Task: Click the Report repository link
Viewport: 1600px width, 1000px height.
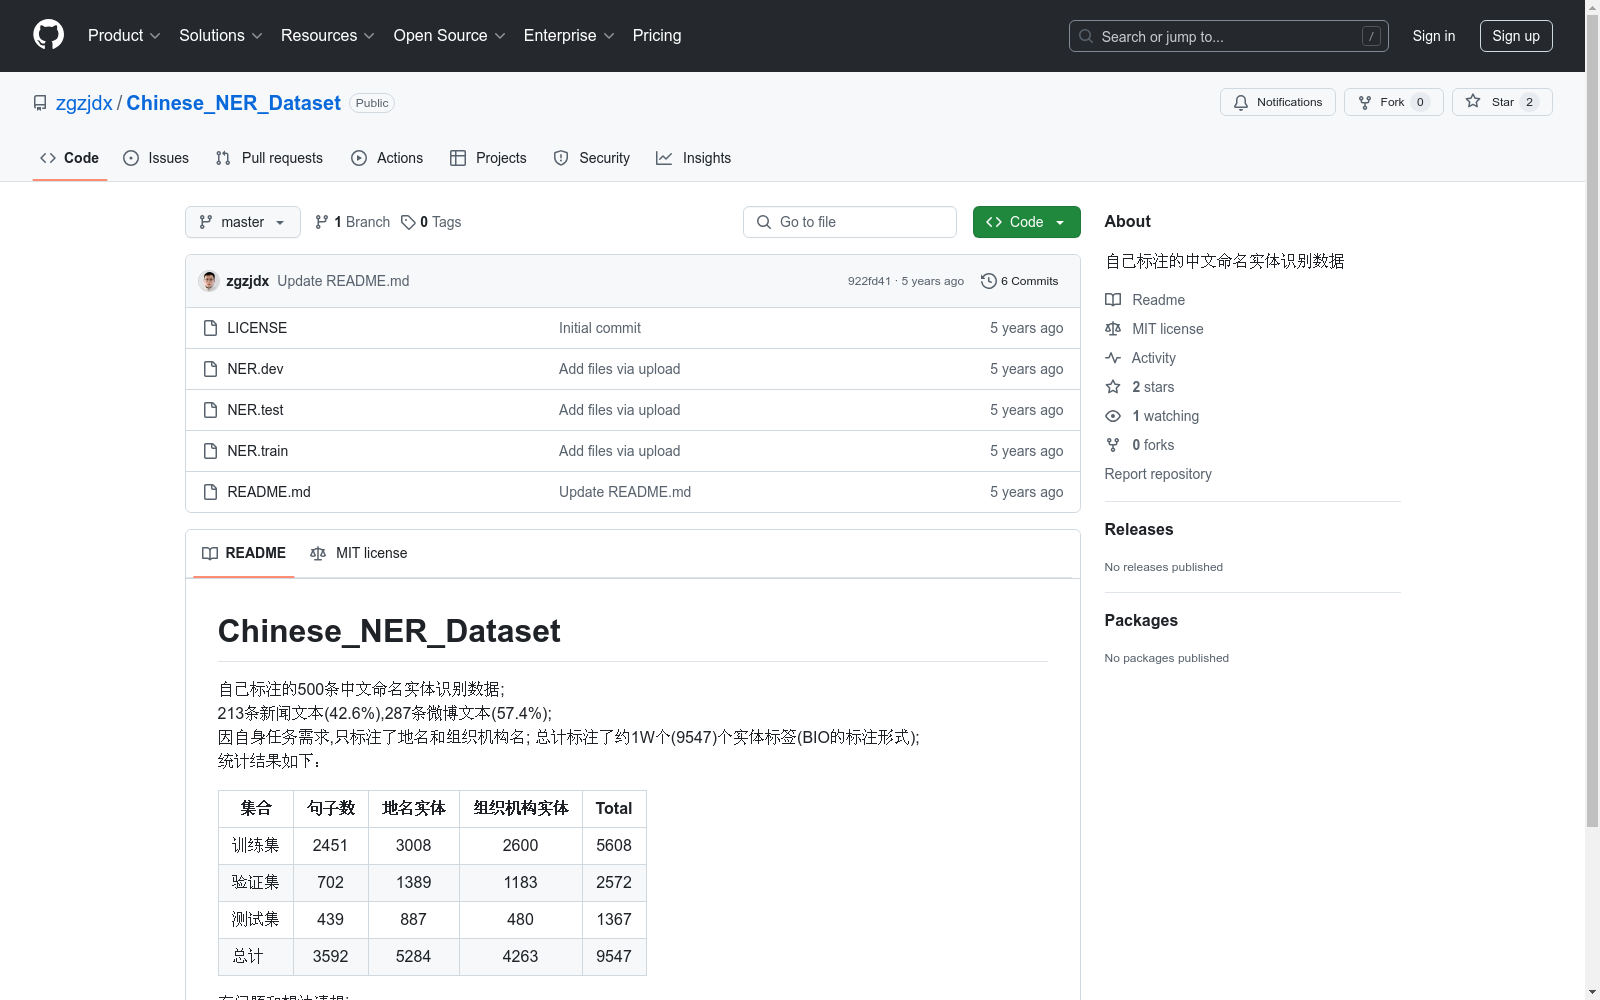Action: click(x=1158, y=474)
